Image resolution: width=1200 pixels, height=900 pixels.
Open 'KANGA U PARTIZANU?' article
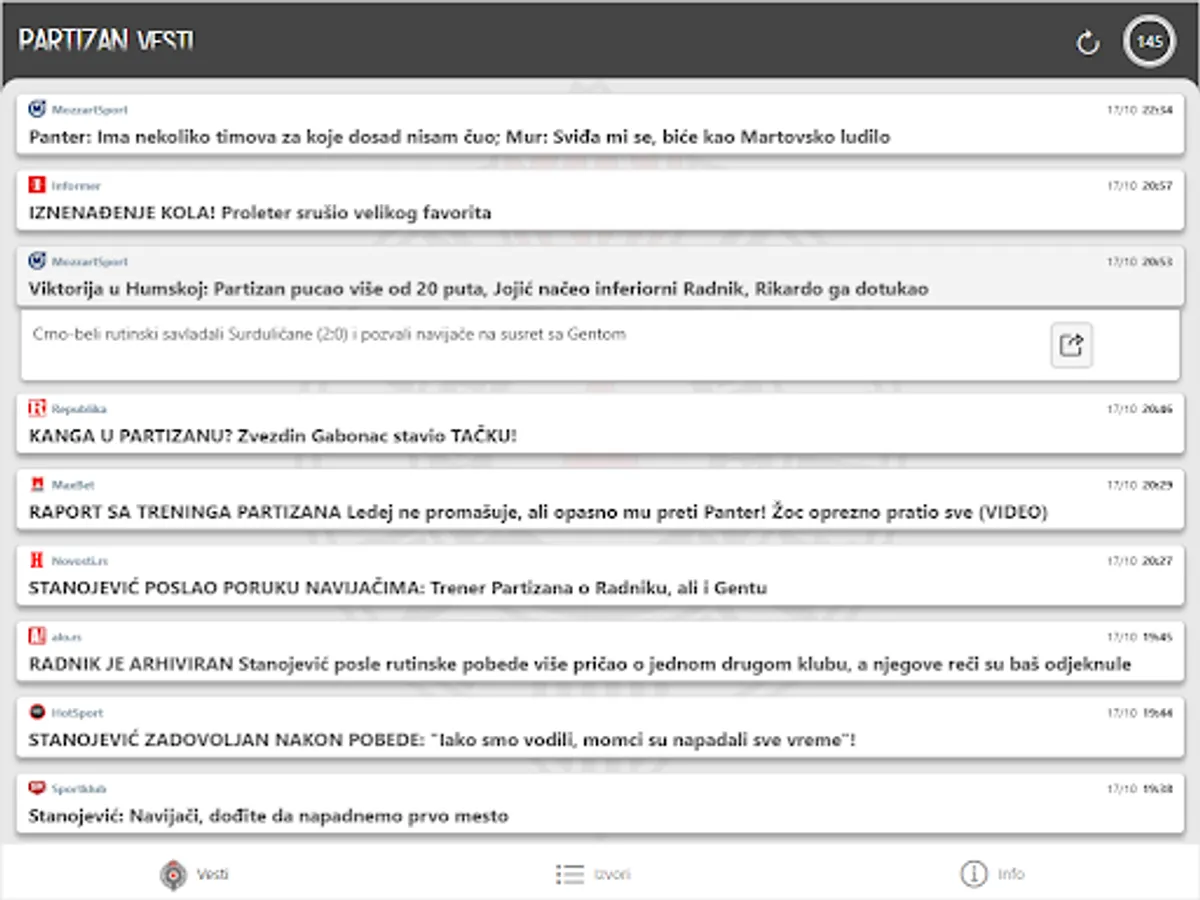point(600,423)
